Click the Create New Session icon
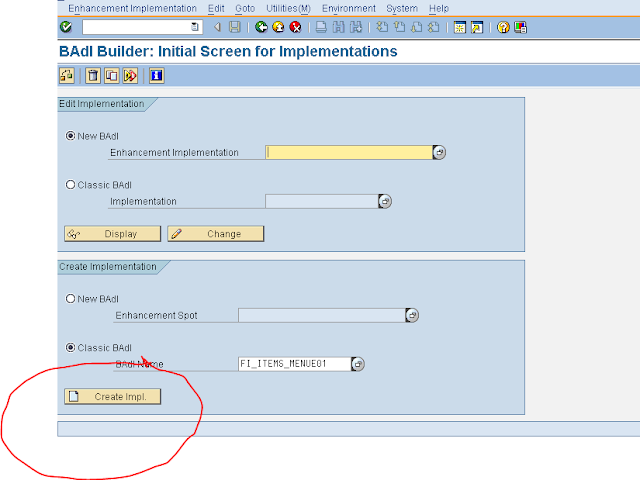 (460, 27)
